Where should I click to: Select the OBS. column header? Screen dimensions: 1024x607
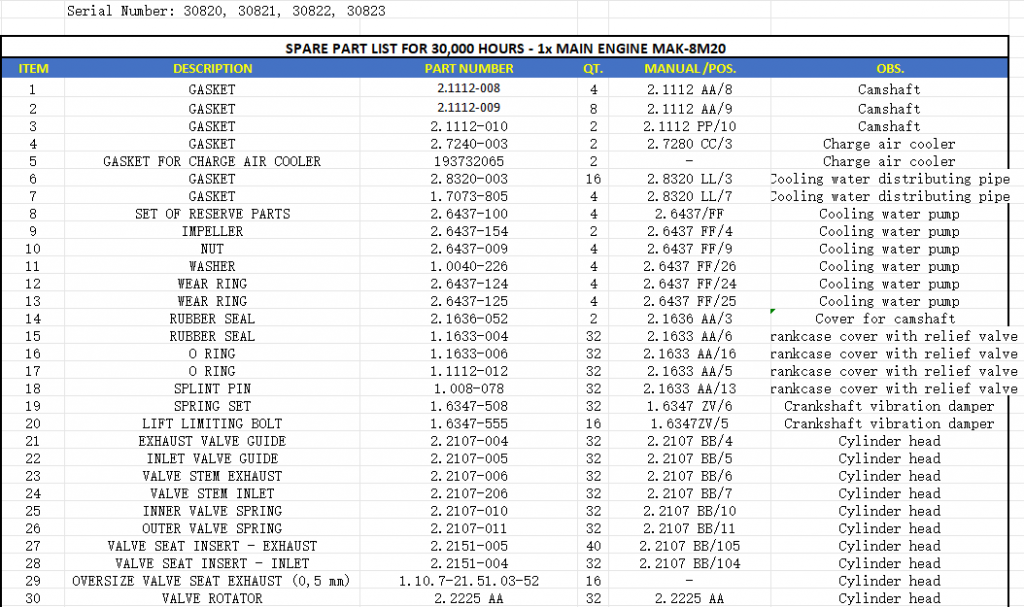tap(889, 69)
